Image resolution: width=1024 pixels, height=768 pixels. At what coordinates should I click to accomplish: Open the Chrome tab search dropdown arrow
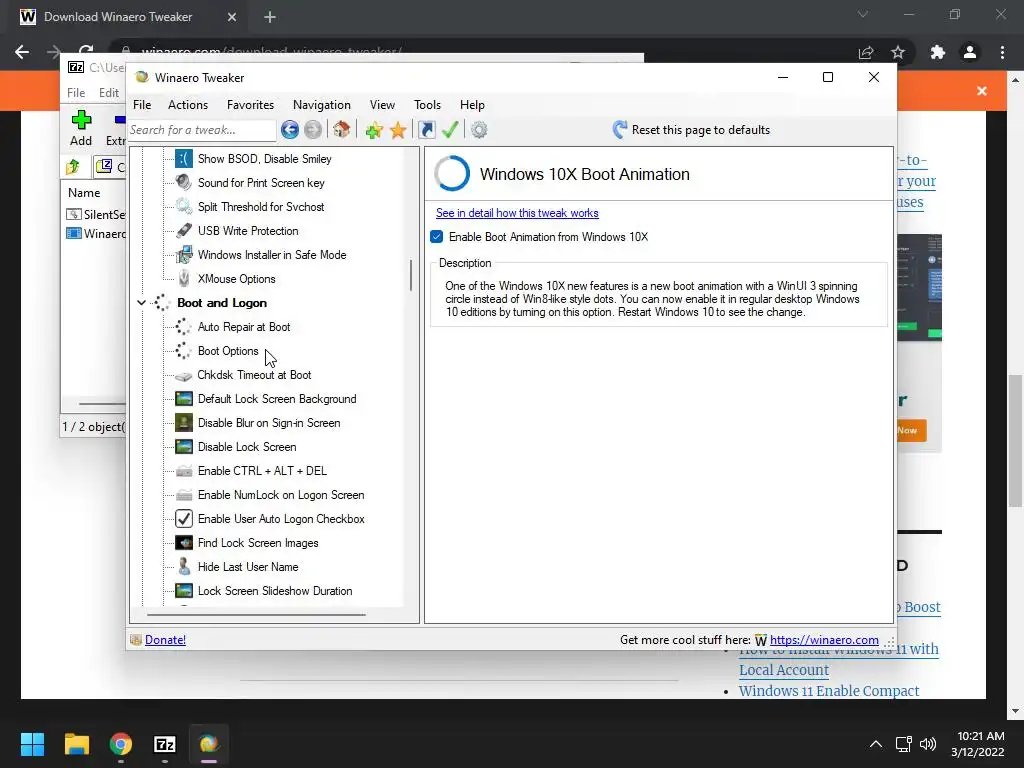pyautogui.click(x=863, y=14)
